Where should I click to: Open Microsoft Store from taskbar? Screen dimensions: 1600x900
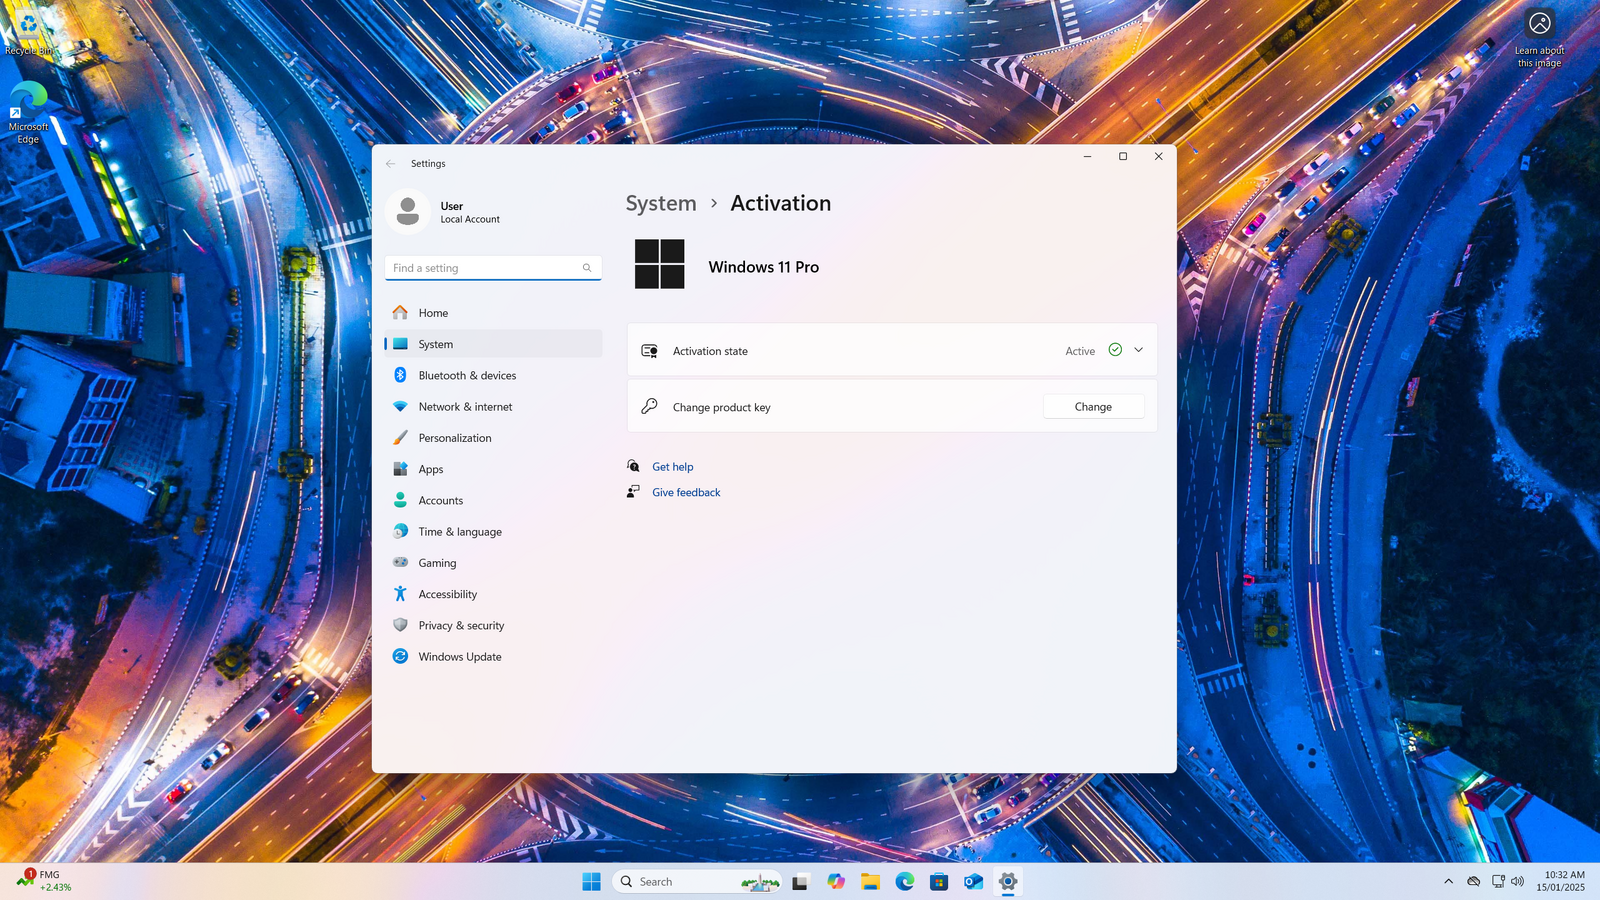pyautogui.click(x=939, y=881)
